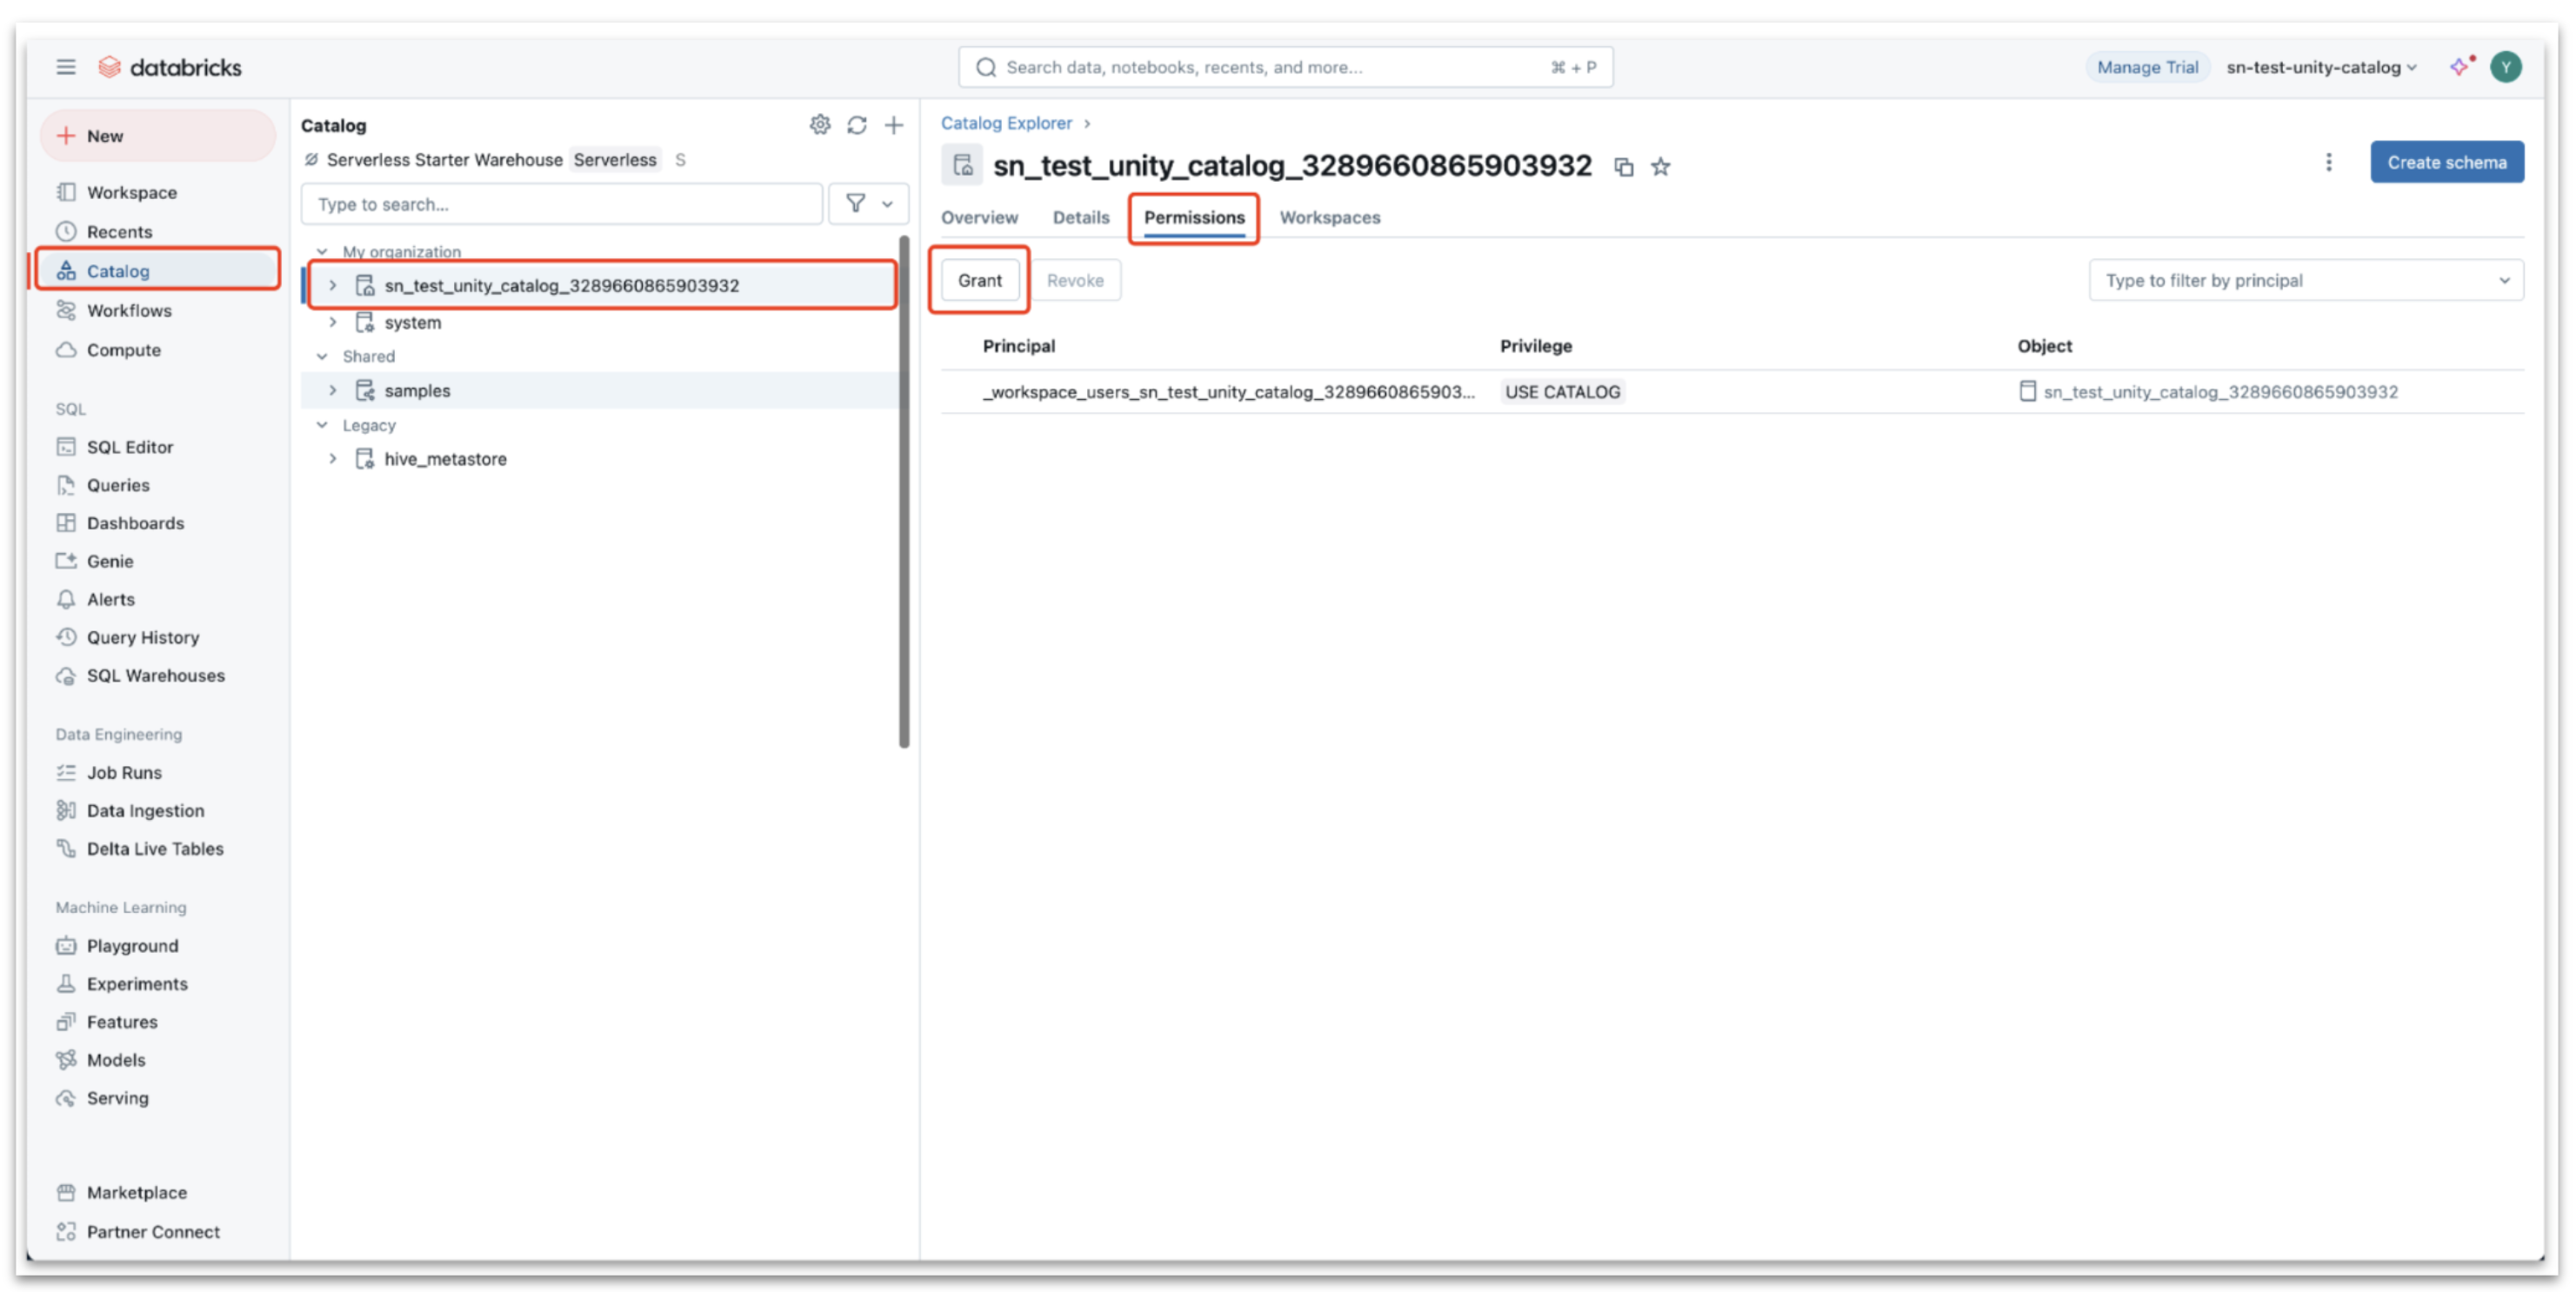Open the filter by principal dropdown
Viewport: 2576px width, 1292px height.
pyautogui.click(x=2304, y=280)
